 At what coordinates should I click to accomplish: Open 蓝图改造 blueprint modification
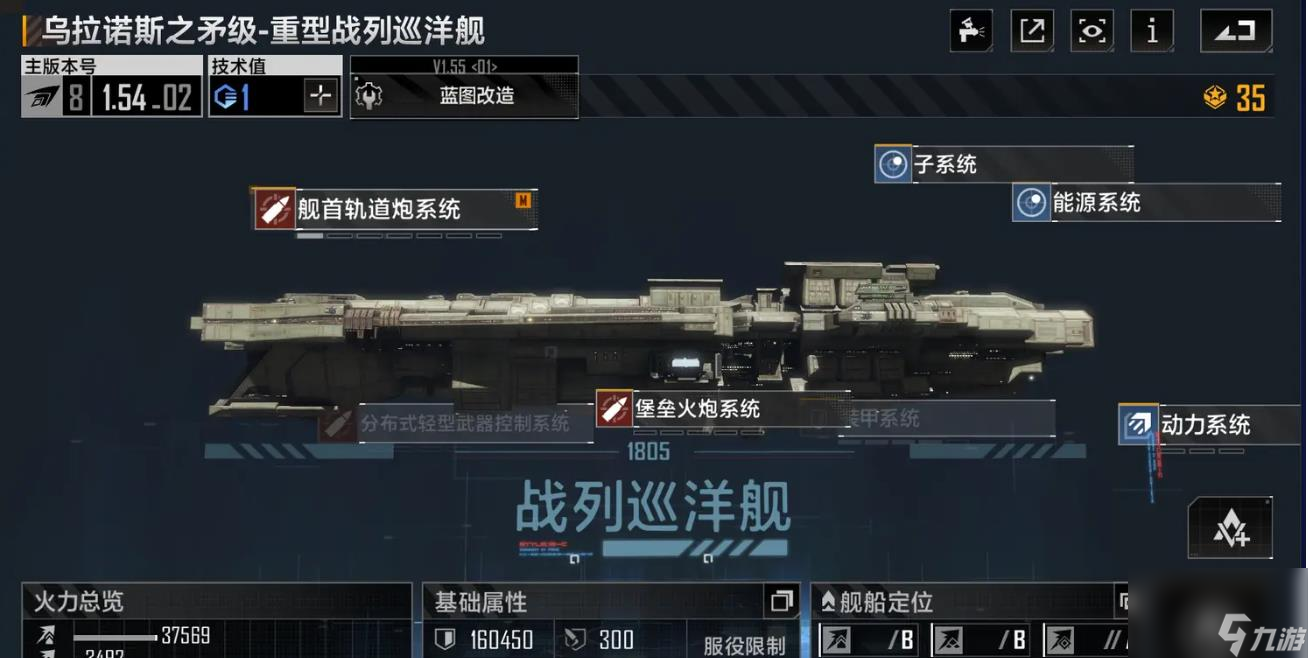click(x=464, y=96)
